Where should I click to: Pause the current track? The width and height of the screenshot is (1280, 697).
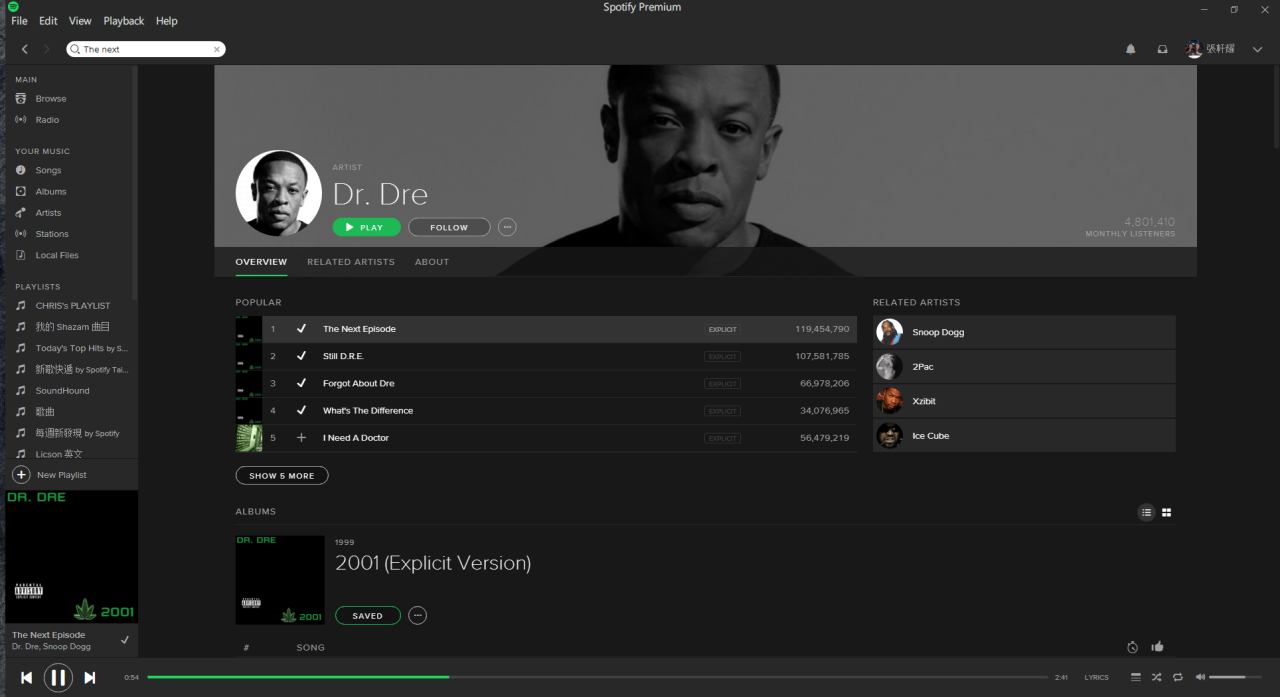(58, 678)
